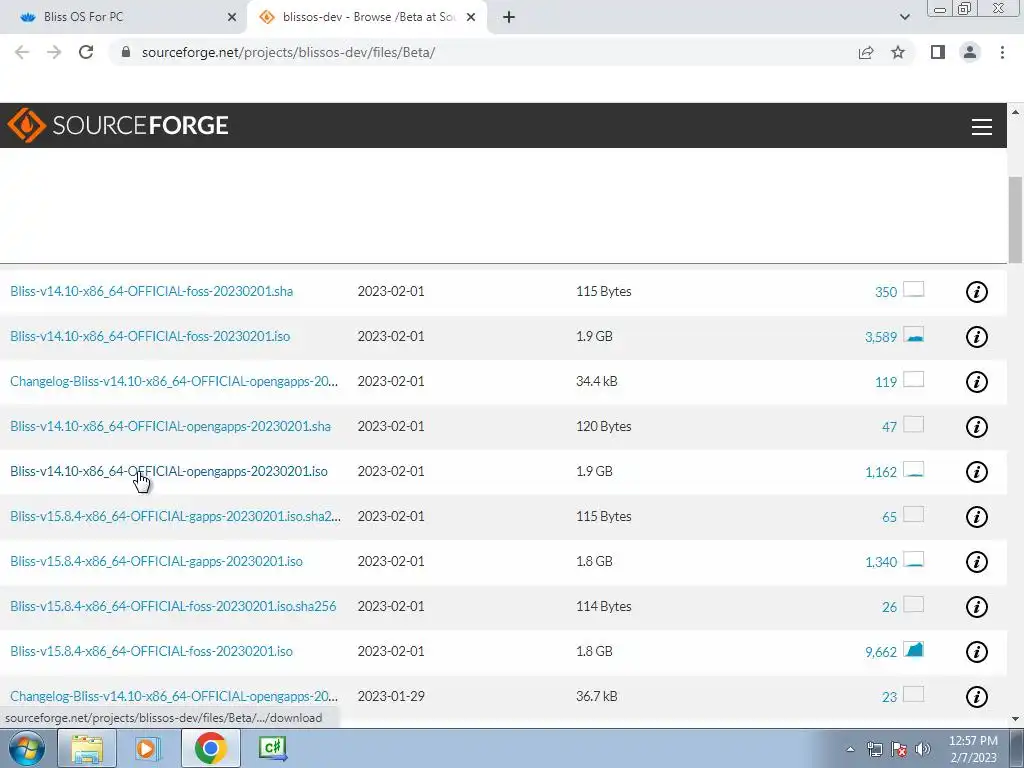This screenshot has width=1024, height=768.
Task: Download Bliss-v14.10 opengapps-20230201.iso
Action: point(169,472)
